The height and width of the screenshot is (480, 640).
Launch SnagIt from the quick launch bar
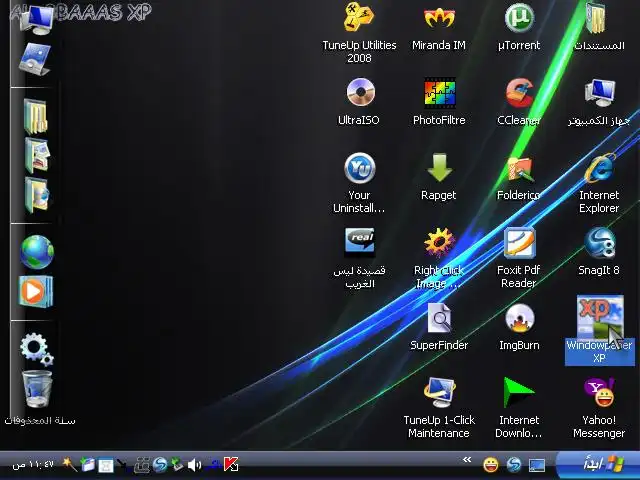pos(514,464)
